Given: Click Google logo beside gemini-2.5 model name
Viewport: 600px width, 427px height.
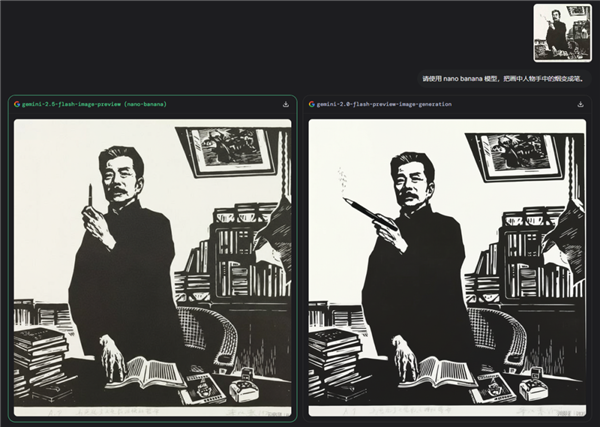Looking at the screenshot, I should (x=17, y=104).
